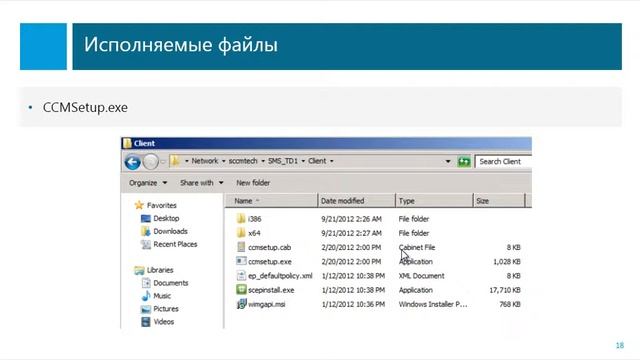Open Pictures label under Libraries
640x360 pixels.
pyautogui.click(x=166, y=309)
